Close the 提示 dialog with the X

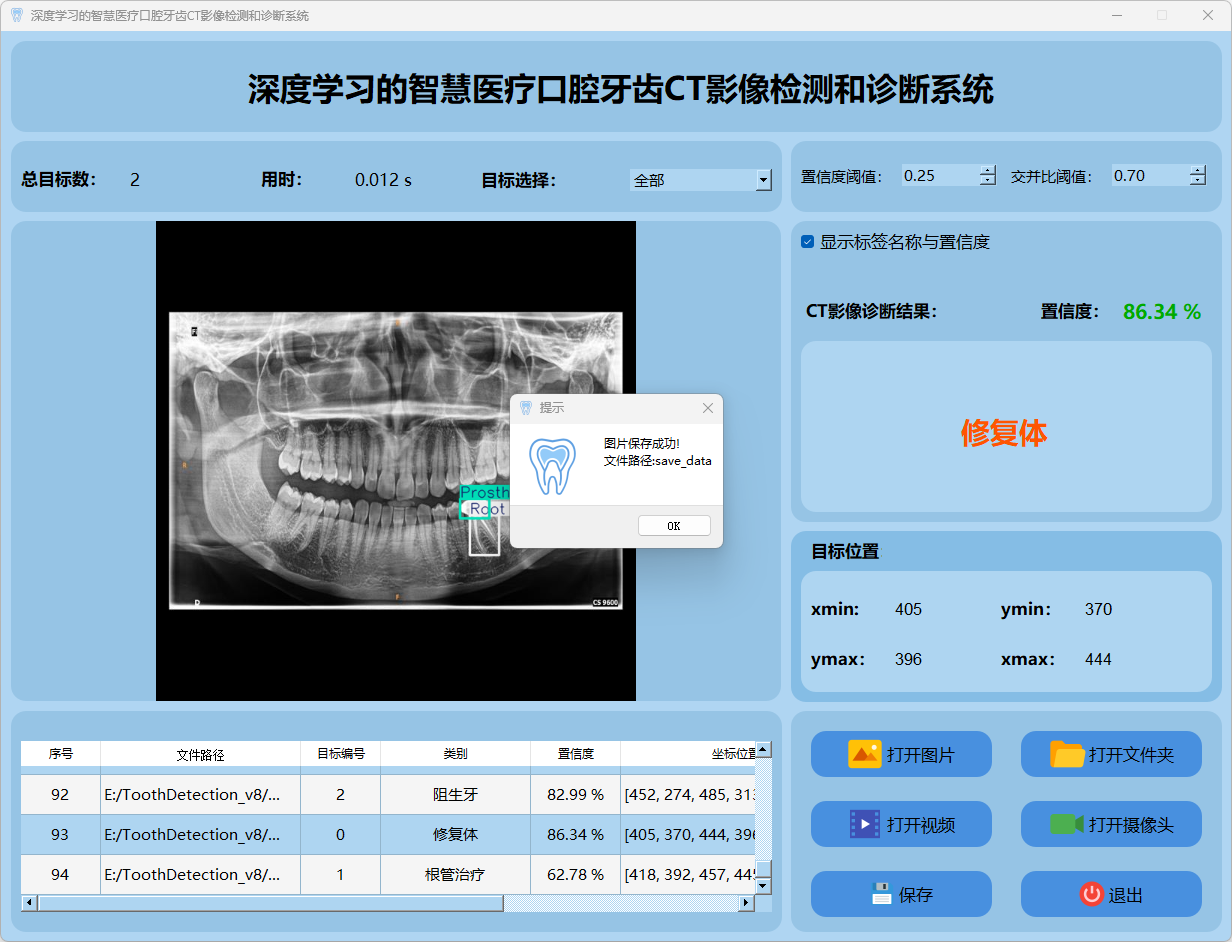tap(708, 408)
